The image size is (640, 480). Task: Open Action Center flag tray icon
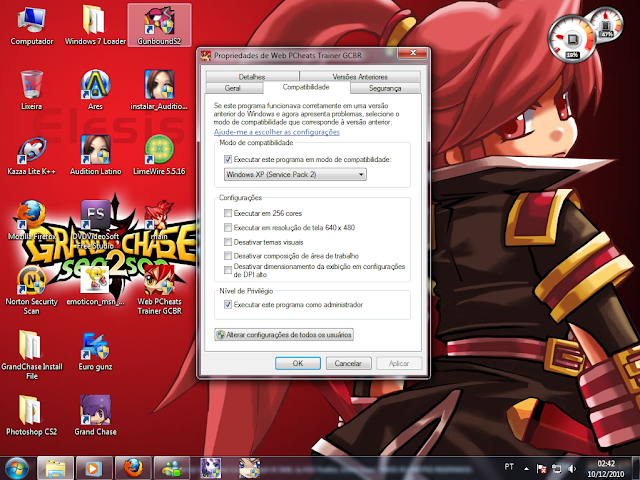(541, 469)
